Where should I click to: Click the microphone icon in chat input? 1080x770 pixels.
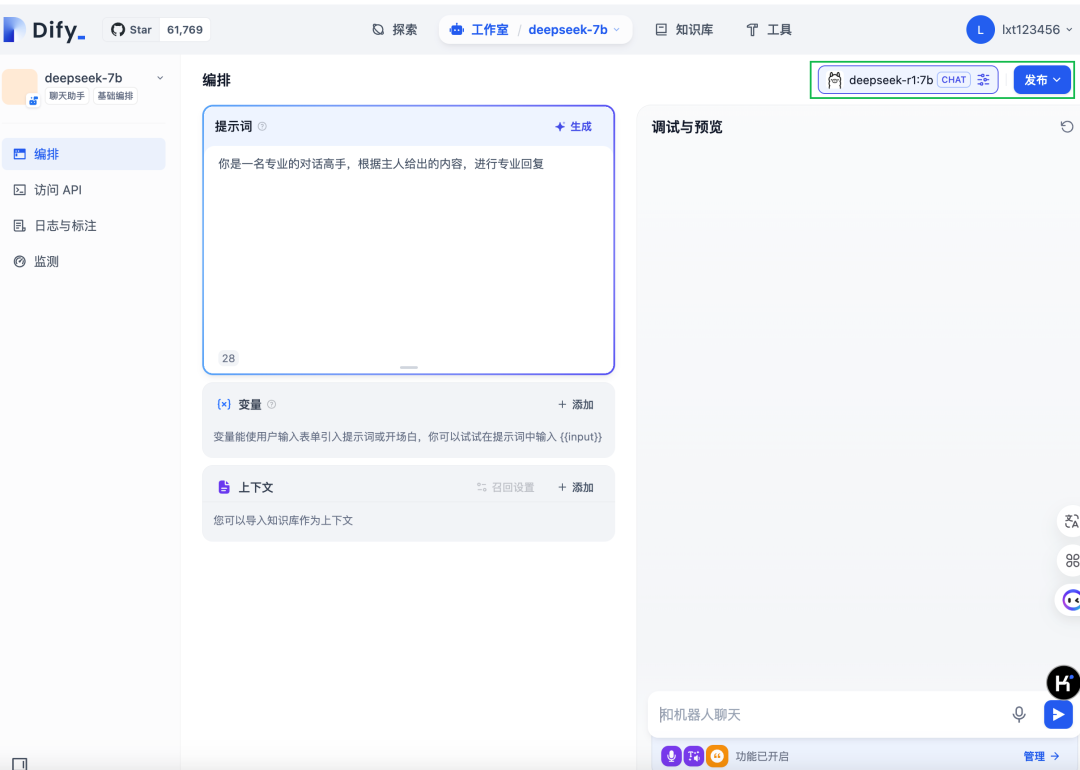1019,715
